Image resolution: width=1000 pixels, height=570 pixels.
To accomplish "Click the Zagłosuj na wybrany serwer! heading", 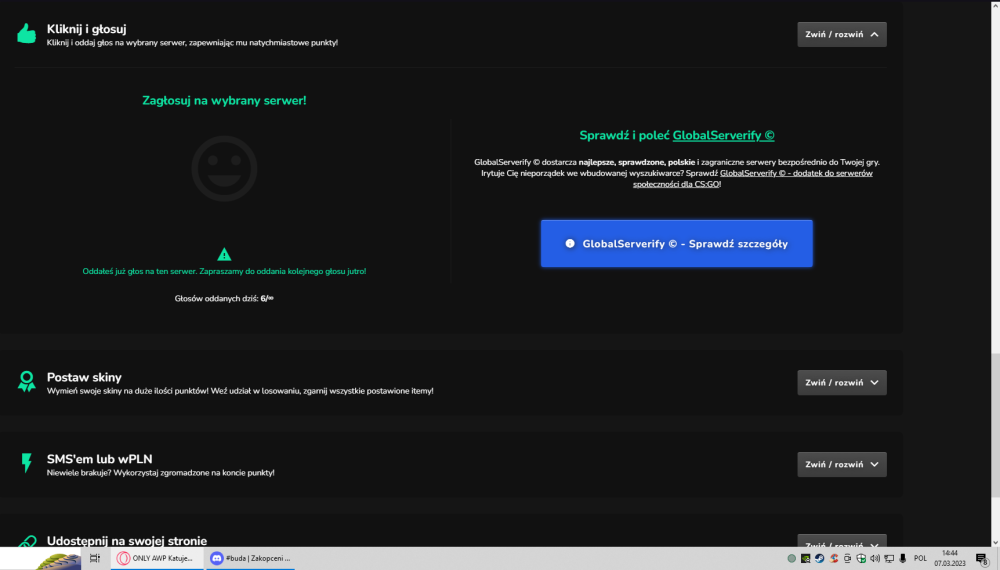I will (224, 101).
